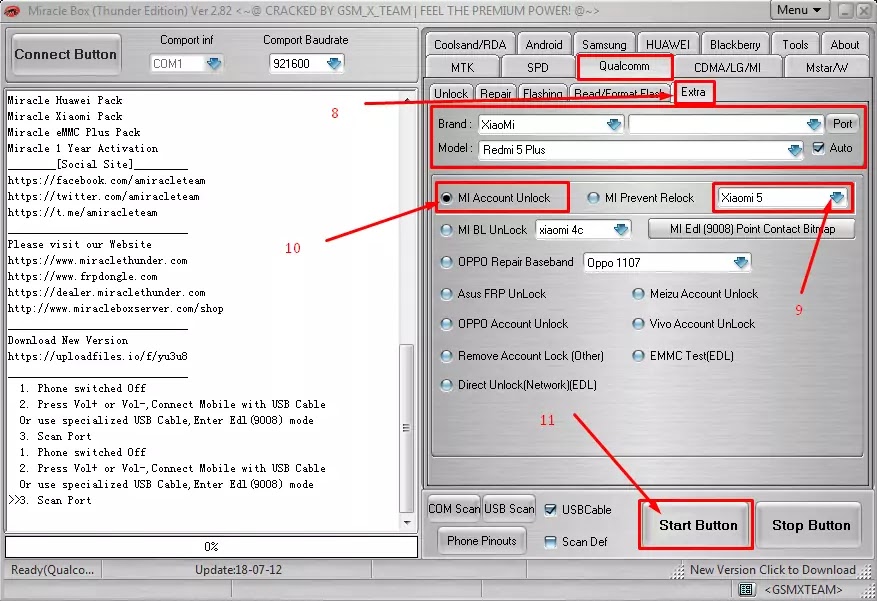
Task: Switch to the Blackberry tab
Action: [735, 45]
